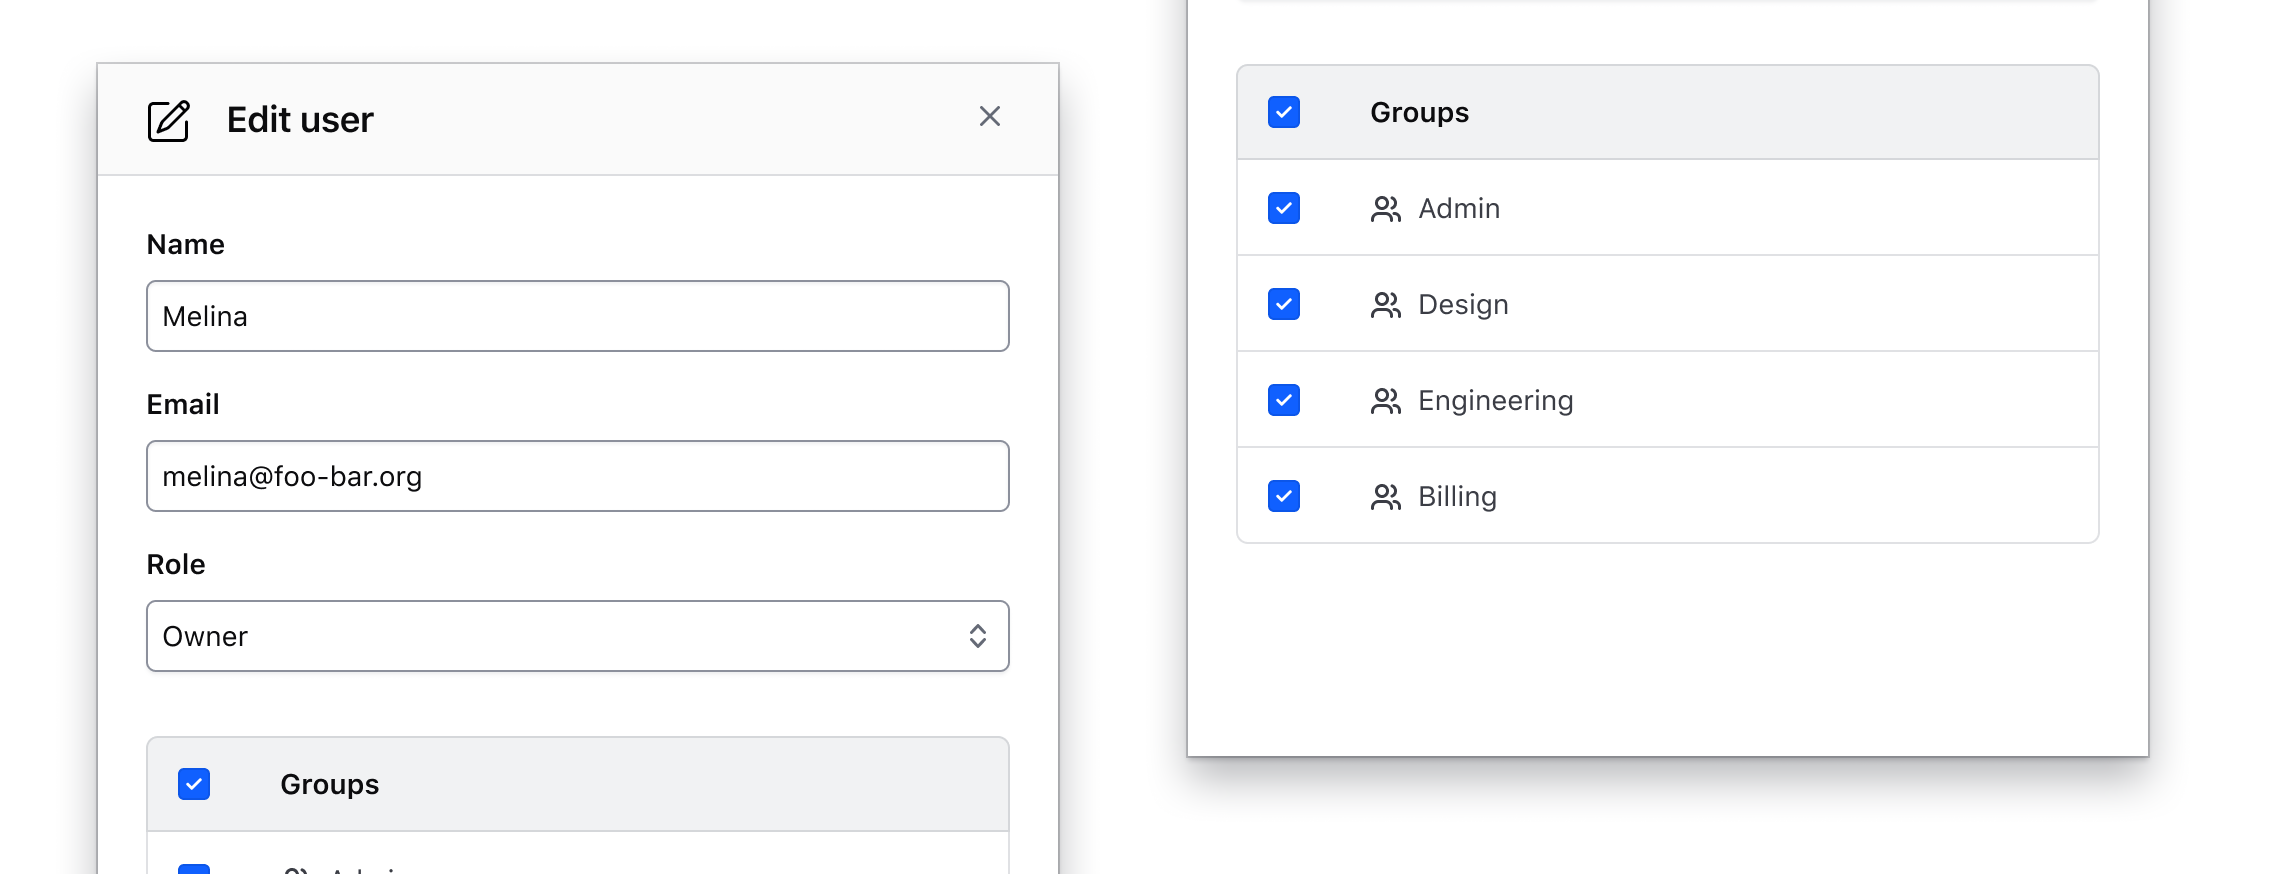Uncheck the Design group checkbox
Image resolution: width=2276 pixels, height=874 pixels.
click(x=1284, y=304)
